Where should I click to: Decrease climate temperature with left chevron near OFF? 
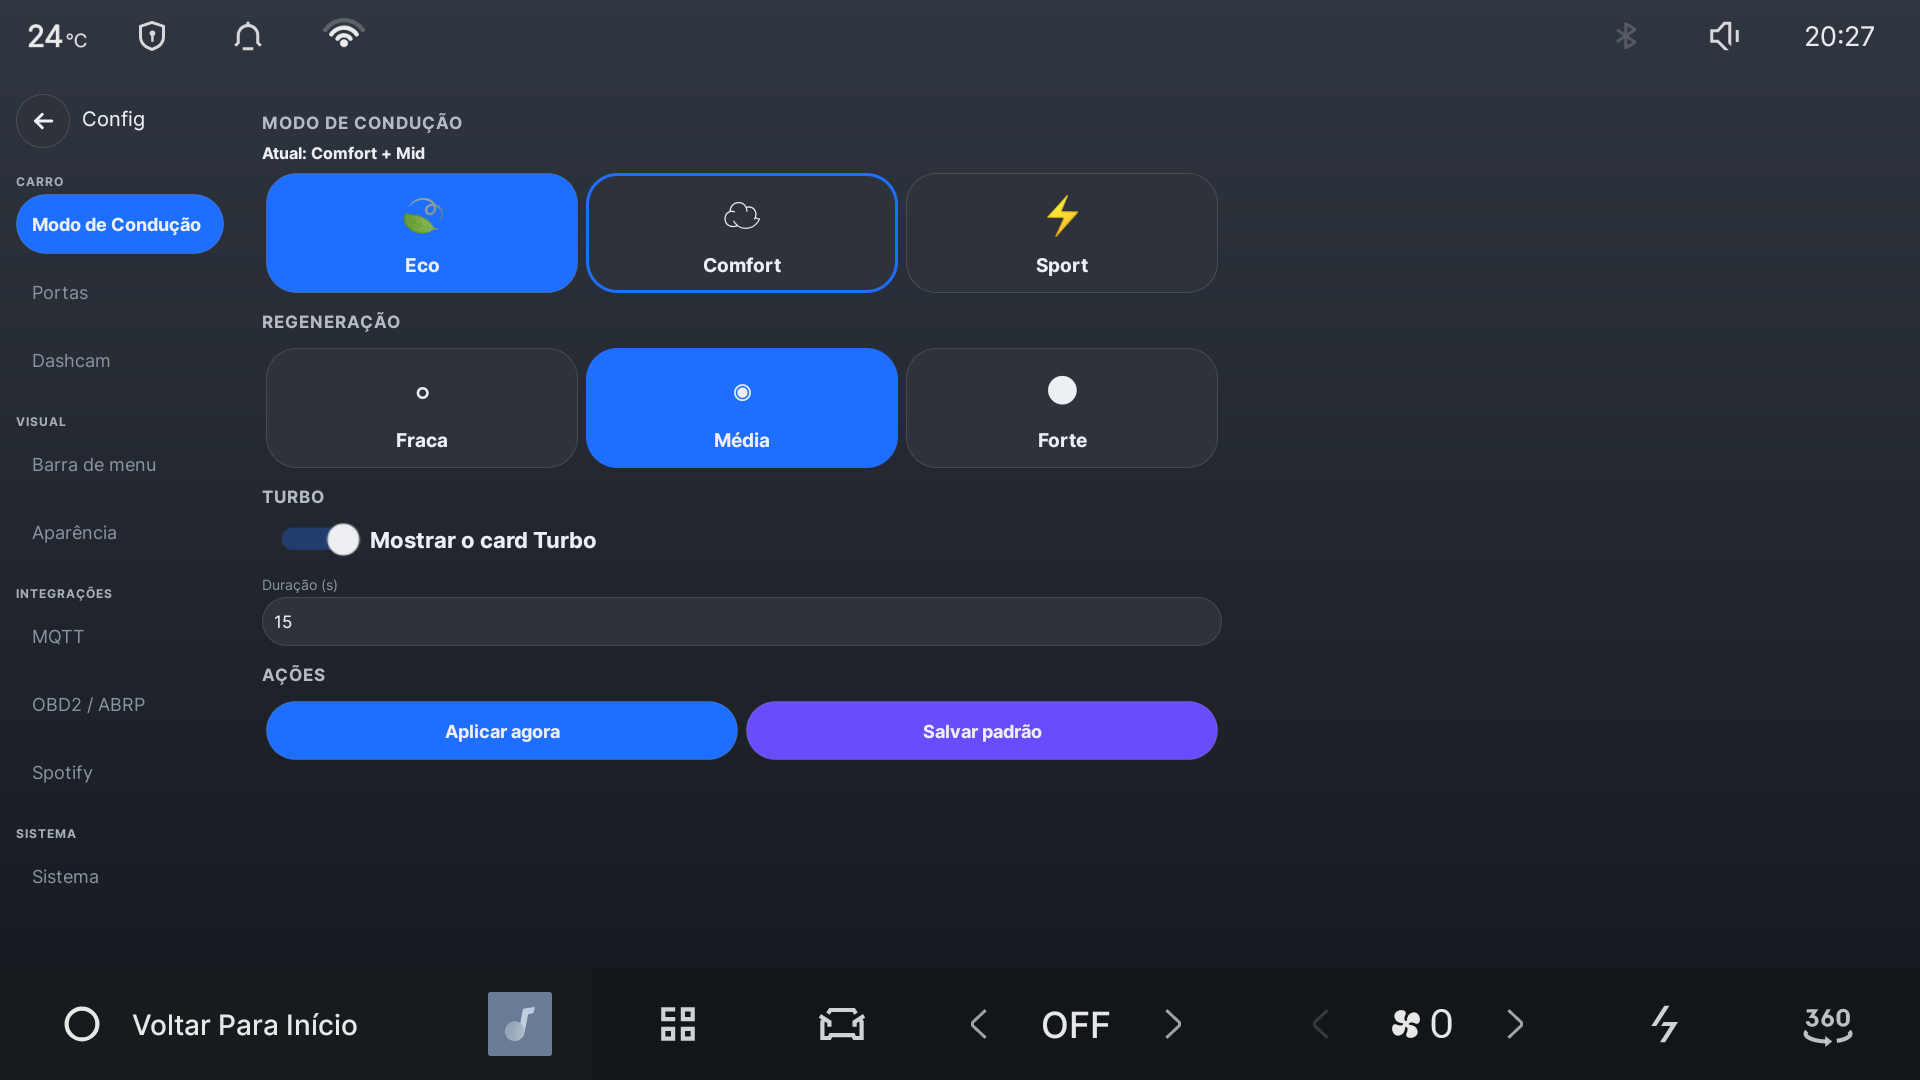(979, 1024)
